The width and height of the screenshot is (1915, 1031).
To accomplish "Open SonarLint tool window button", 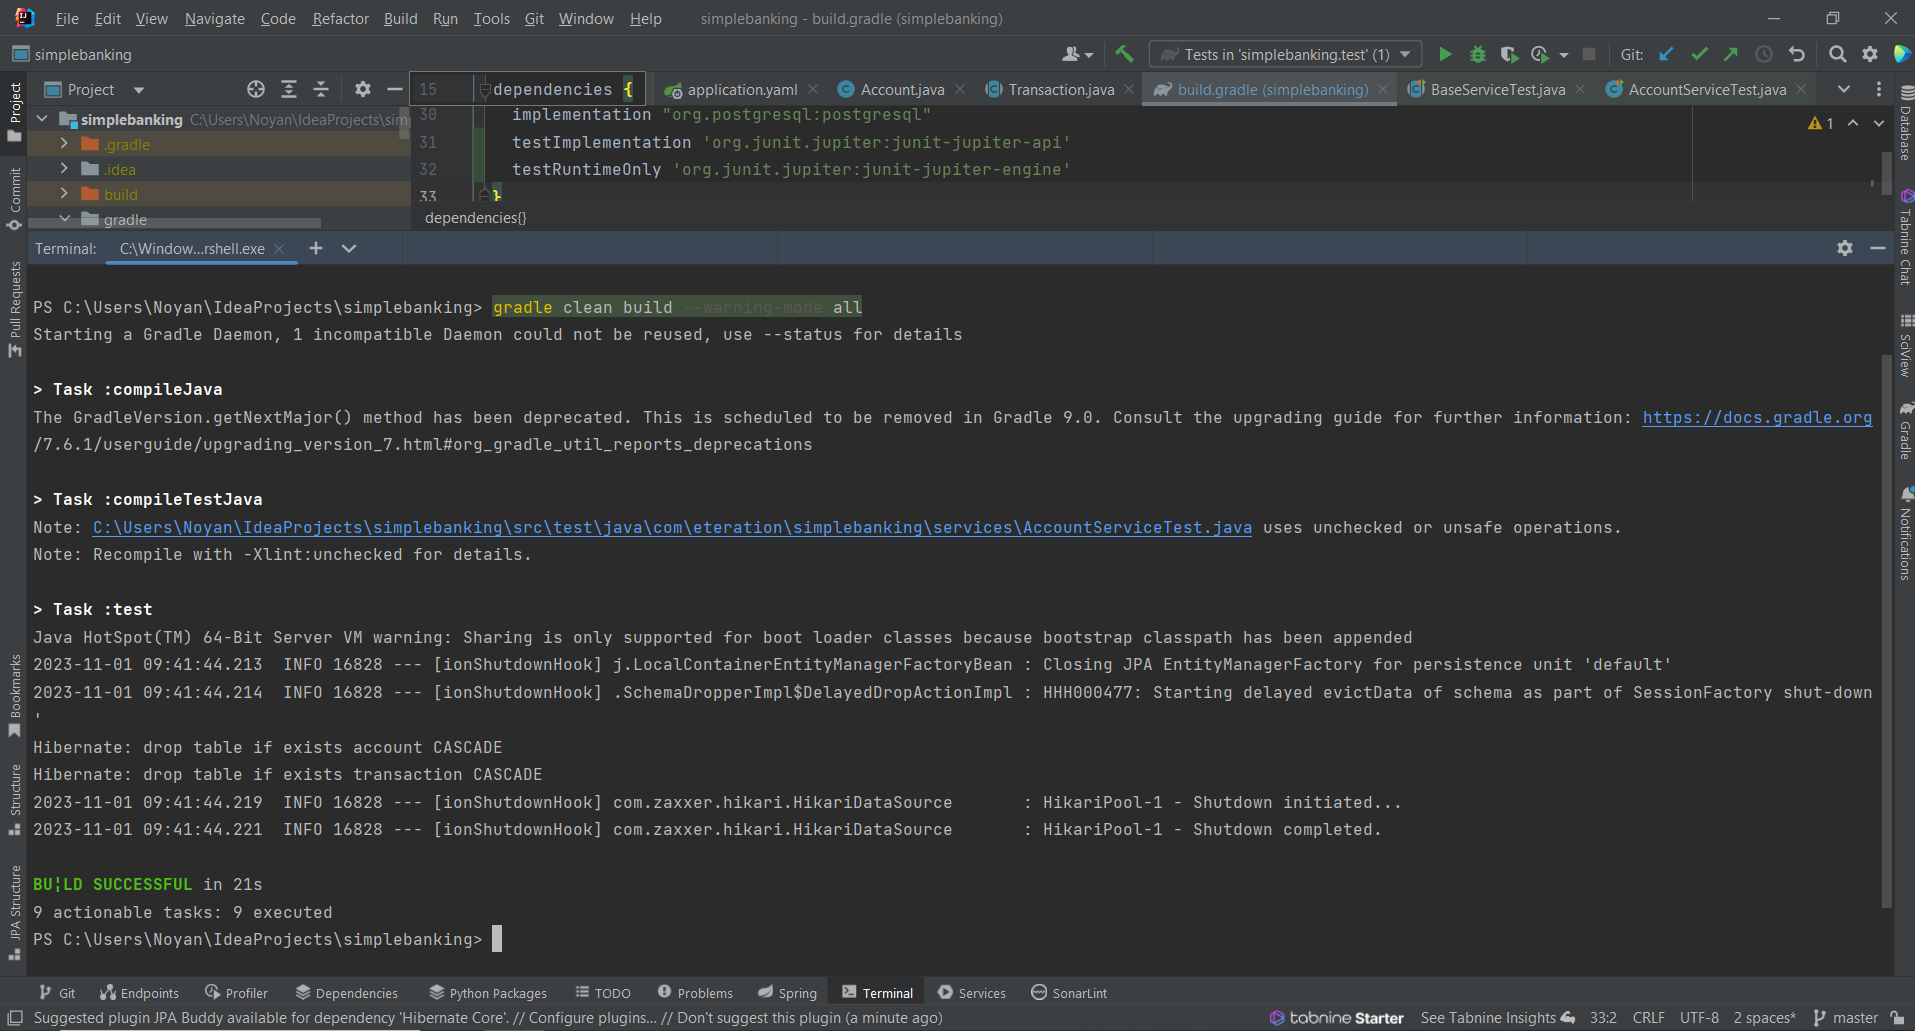I will [1069, 993].
